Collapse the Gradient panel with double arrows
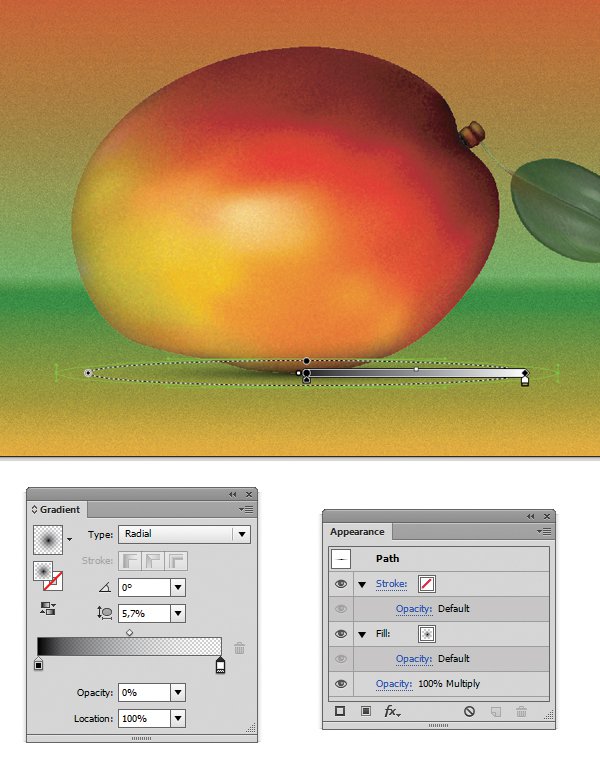600x769 pixels. (x=233, y=494)
